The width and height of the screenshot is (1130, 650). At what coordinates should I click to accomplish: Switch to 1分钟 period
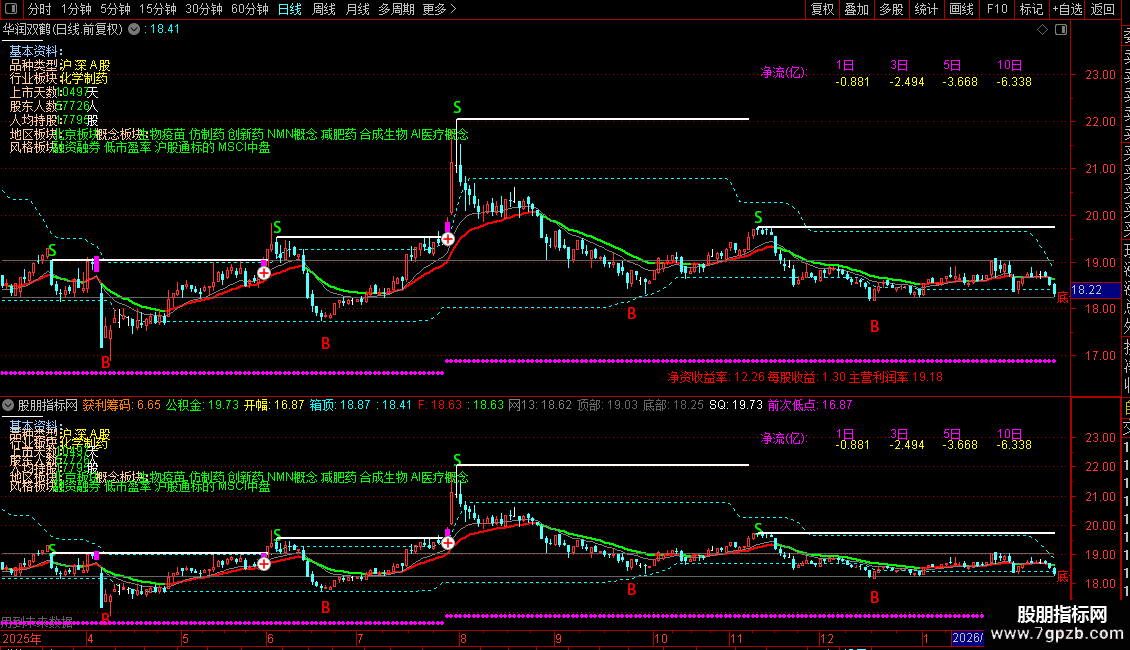tap(76, 9)
